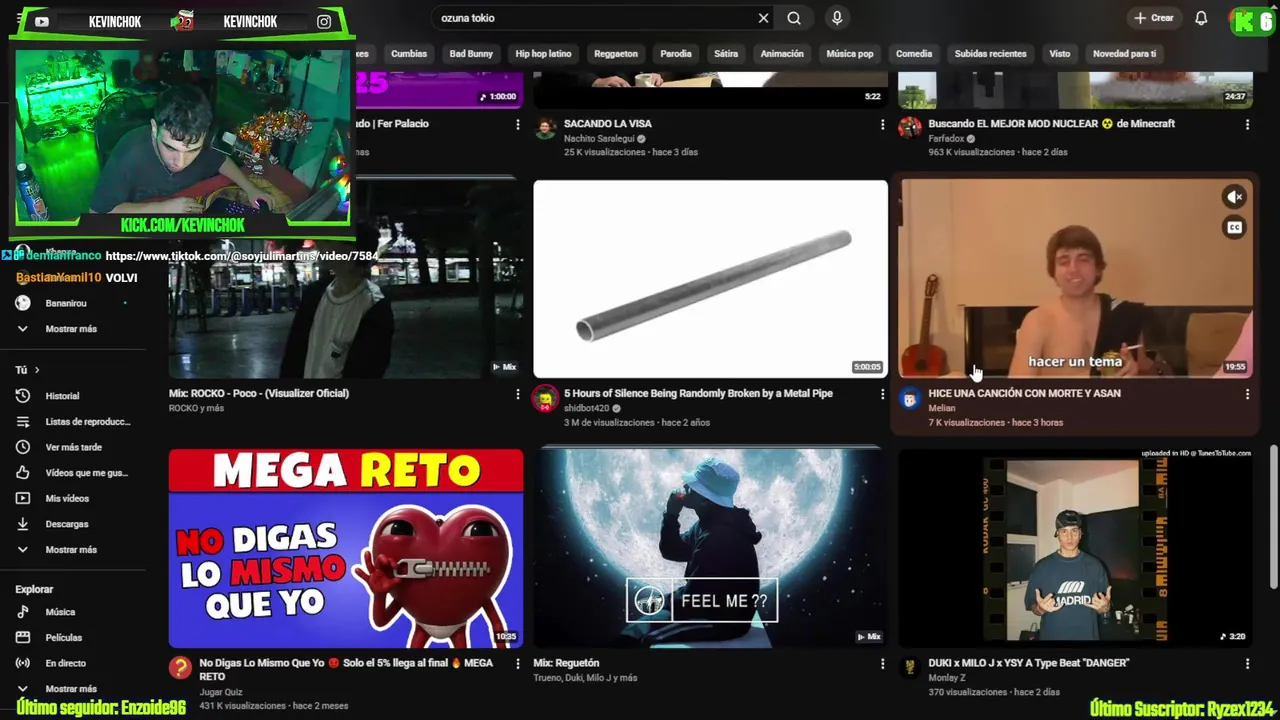Open the Tú section chevron
The height and width of the screenshot is (720, 1280).
(x=37, y=370)
